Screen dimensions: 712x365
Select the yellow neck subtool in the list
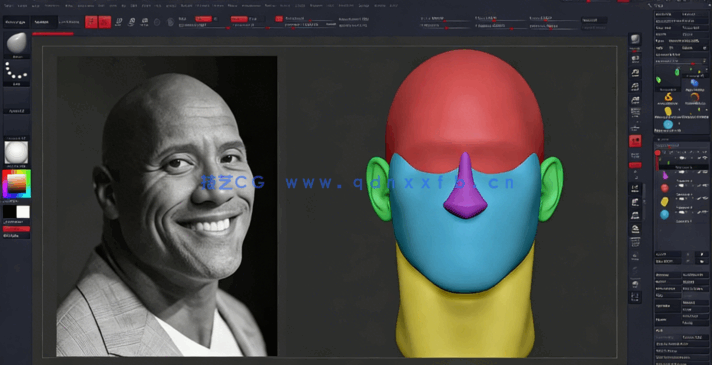665,201
